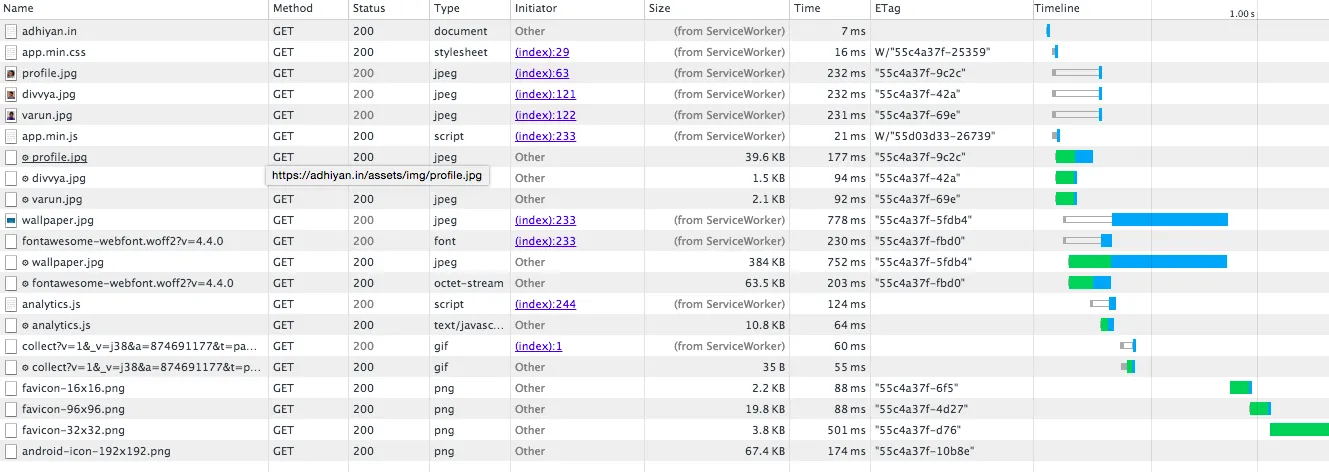The image size is (1329, 472).
Task: Open the (index):1 initiator link
Action: point(538,346)
